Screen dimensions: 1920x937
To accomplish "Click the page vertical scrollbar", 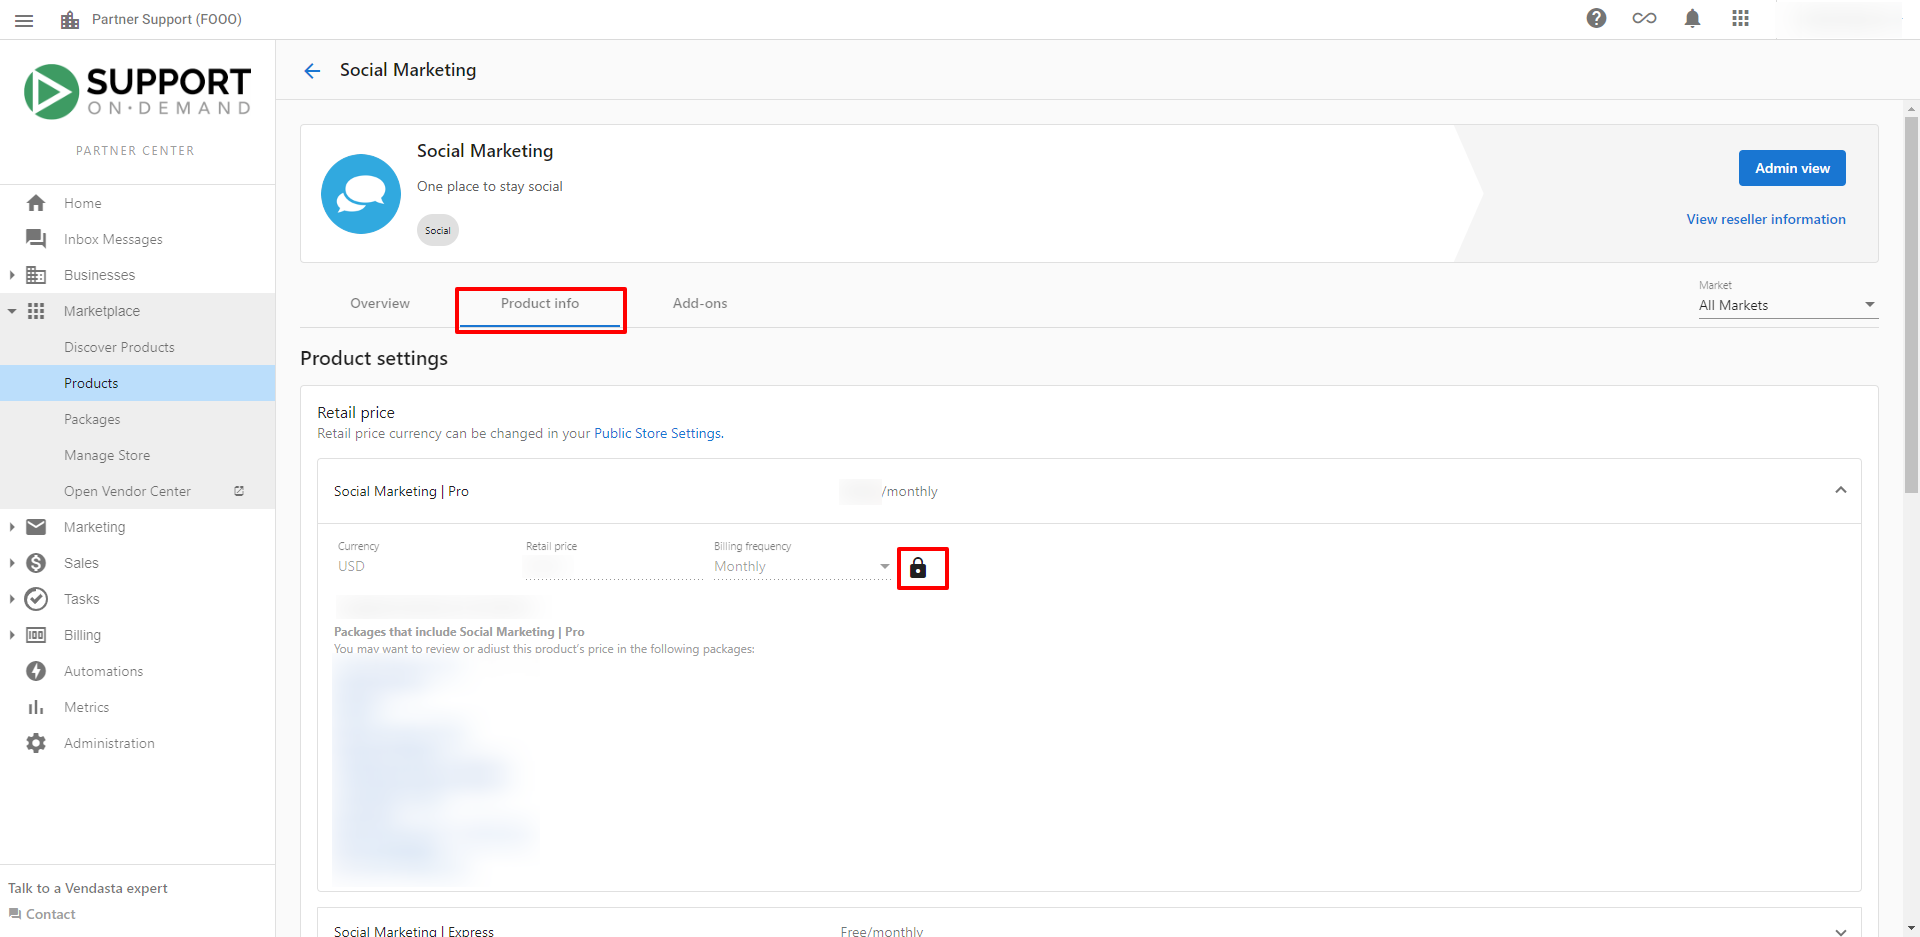I will [1911, 305].
